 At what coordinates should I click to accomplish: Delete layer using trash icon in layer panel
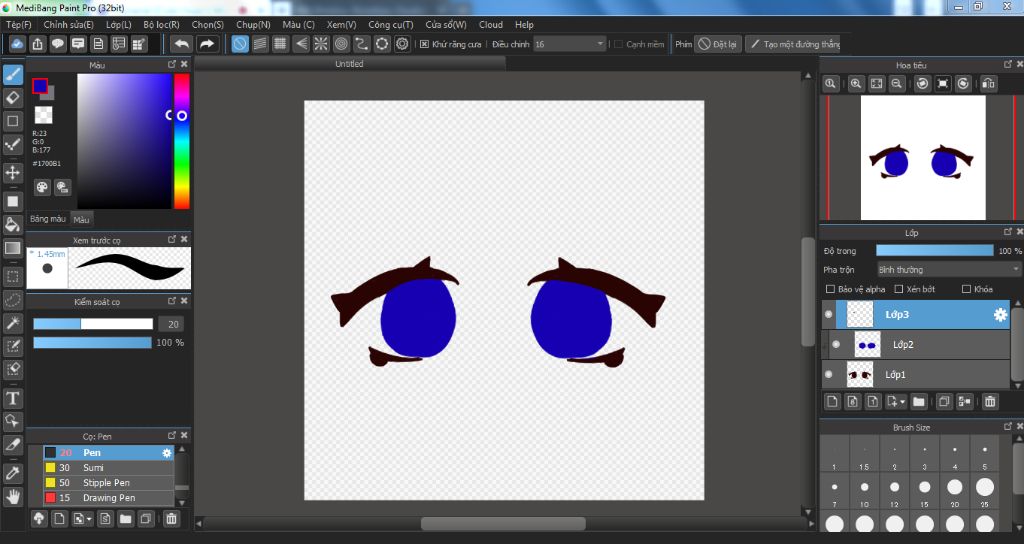990,401
